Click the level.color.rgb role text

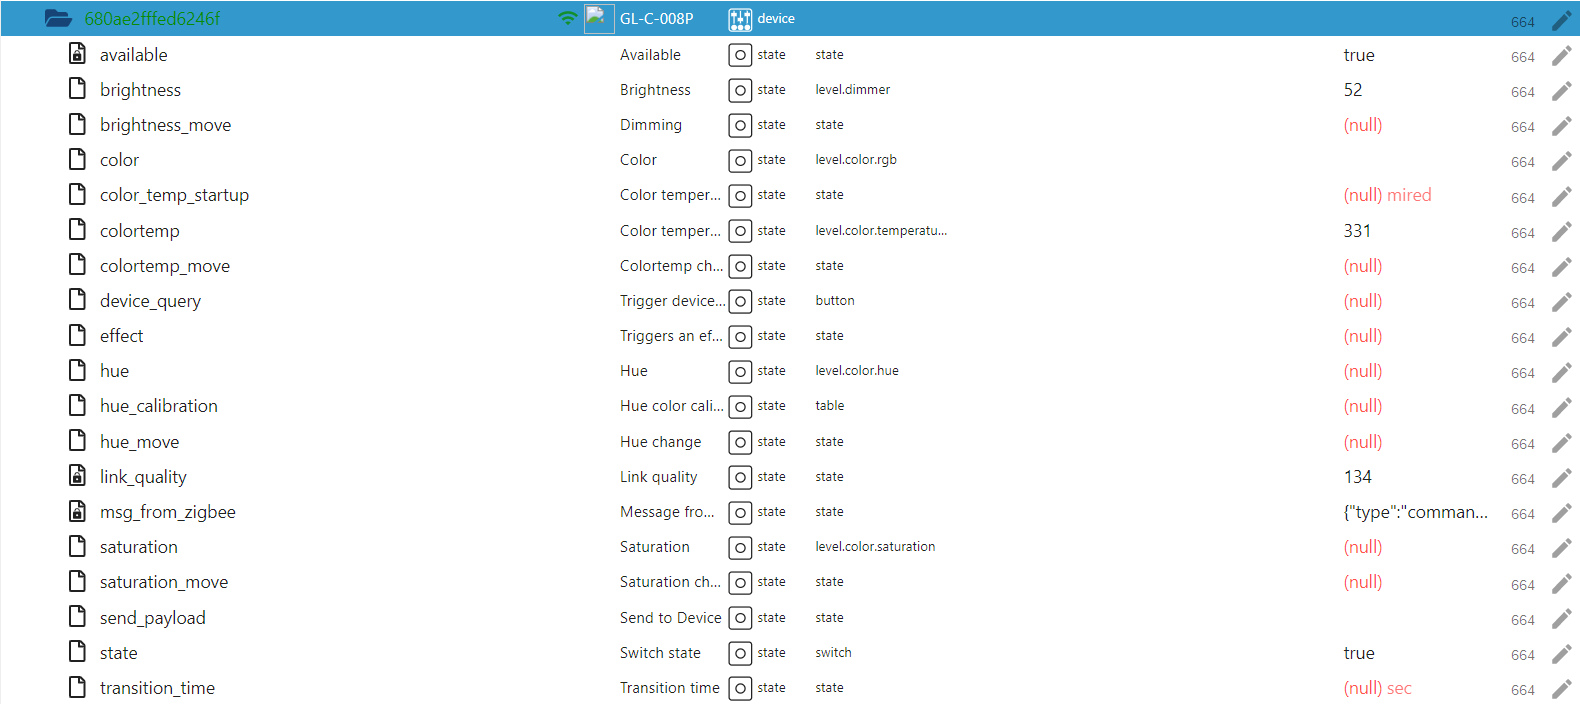(x=856, y=160)
